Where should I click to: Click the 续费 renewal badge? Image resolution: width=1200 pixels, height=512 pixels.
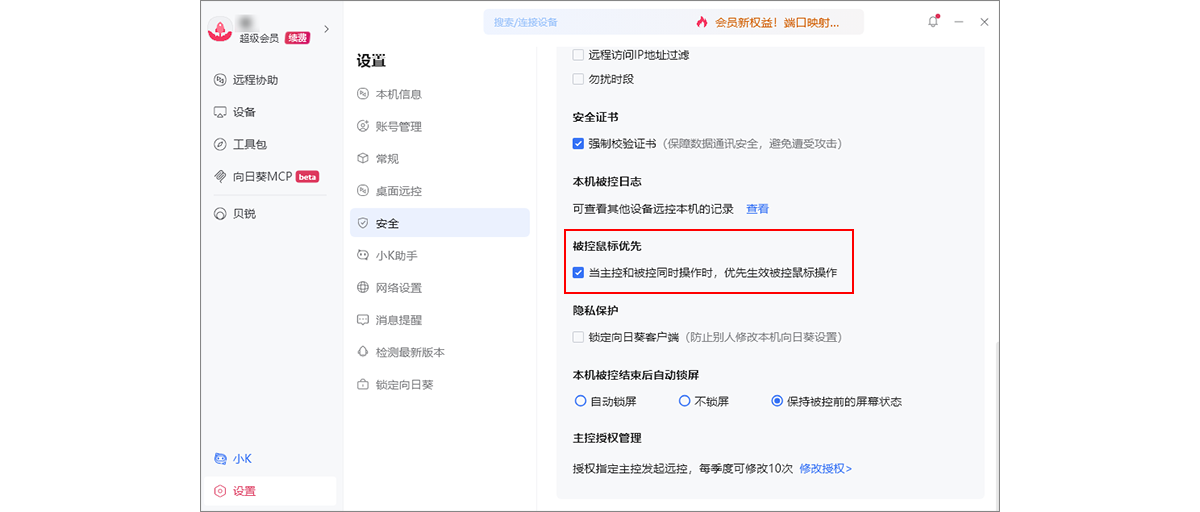pos(297,38)
